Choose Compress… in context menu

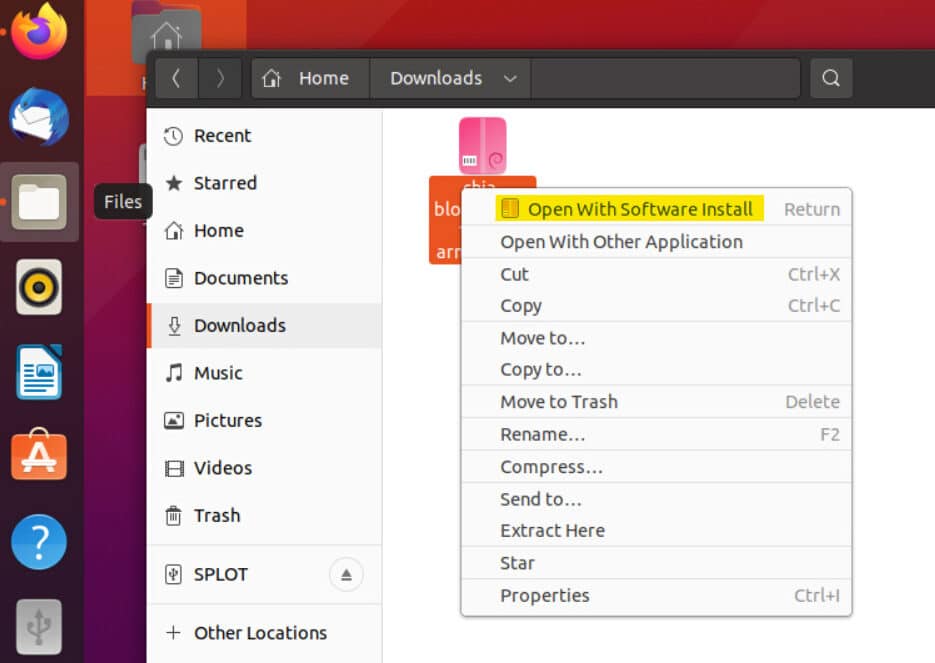(x=656, y=467)
